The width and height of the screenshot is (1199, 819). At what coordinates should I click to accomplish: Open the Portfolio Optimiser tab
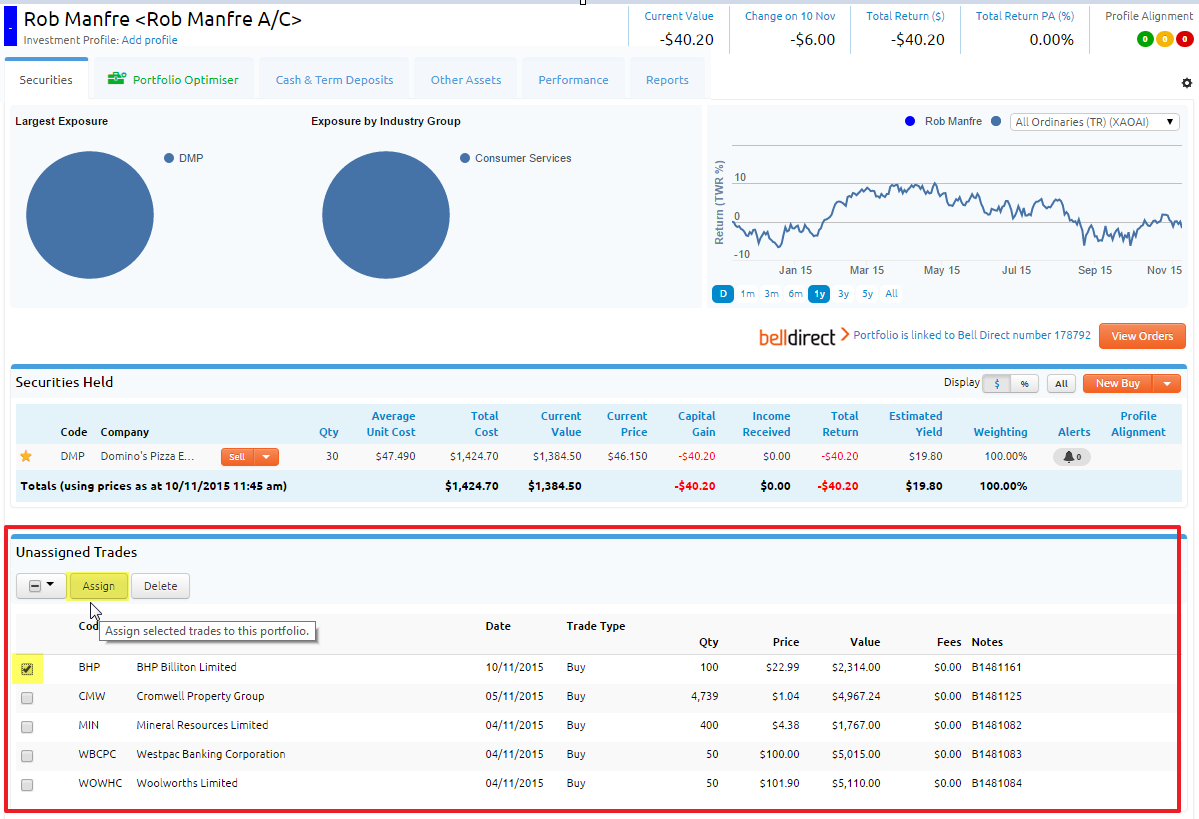(x=173, y=80)
